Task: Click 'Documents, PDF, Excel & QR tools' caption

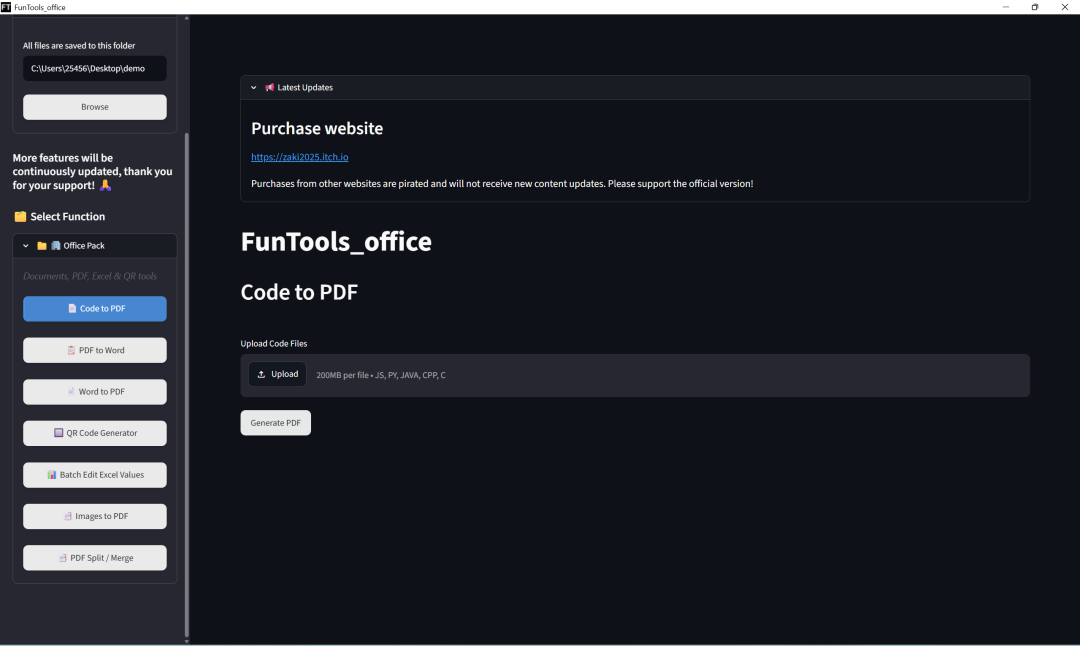Action: [x=90, y=276]
